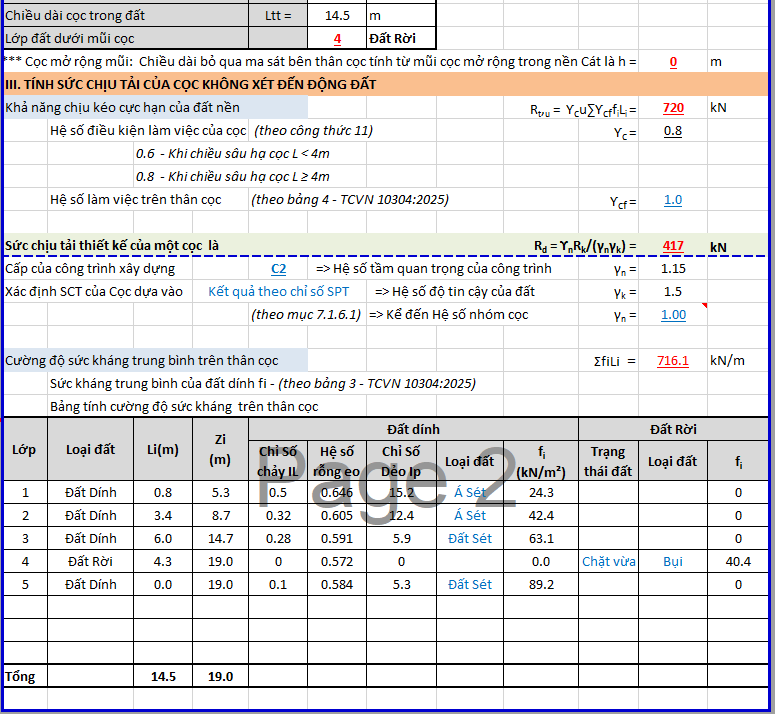Click the blue pile group factor 1.00
The height and width of the screenshot is (714, 775).
673,315
